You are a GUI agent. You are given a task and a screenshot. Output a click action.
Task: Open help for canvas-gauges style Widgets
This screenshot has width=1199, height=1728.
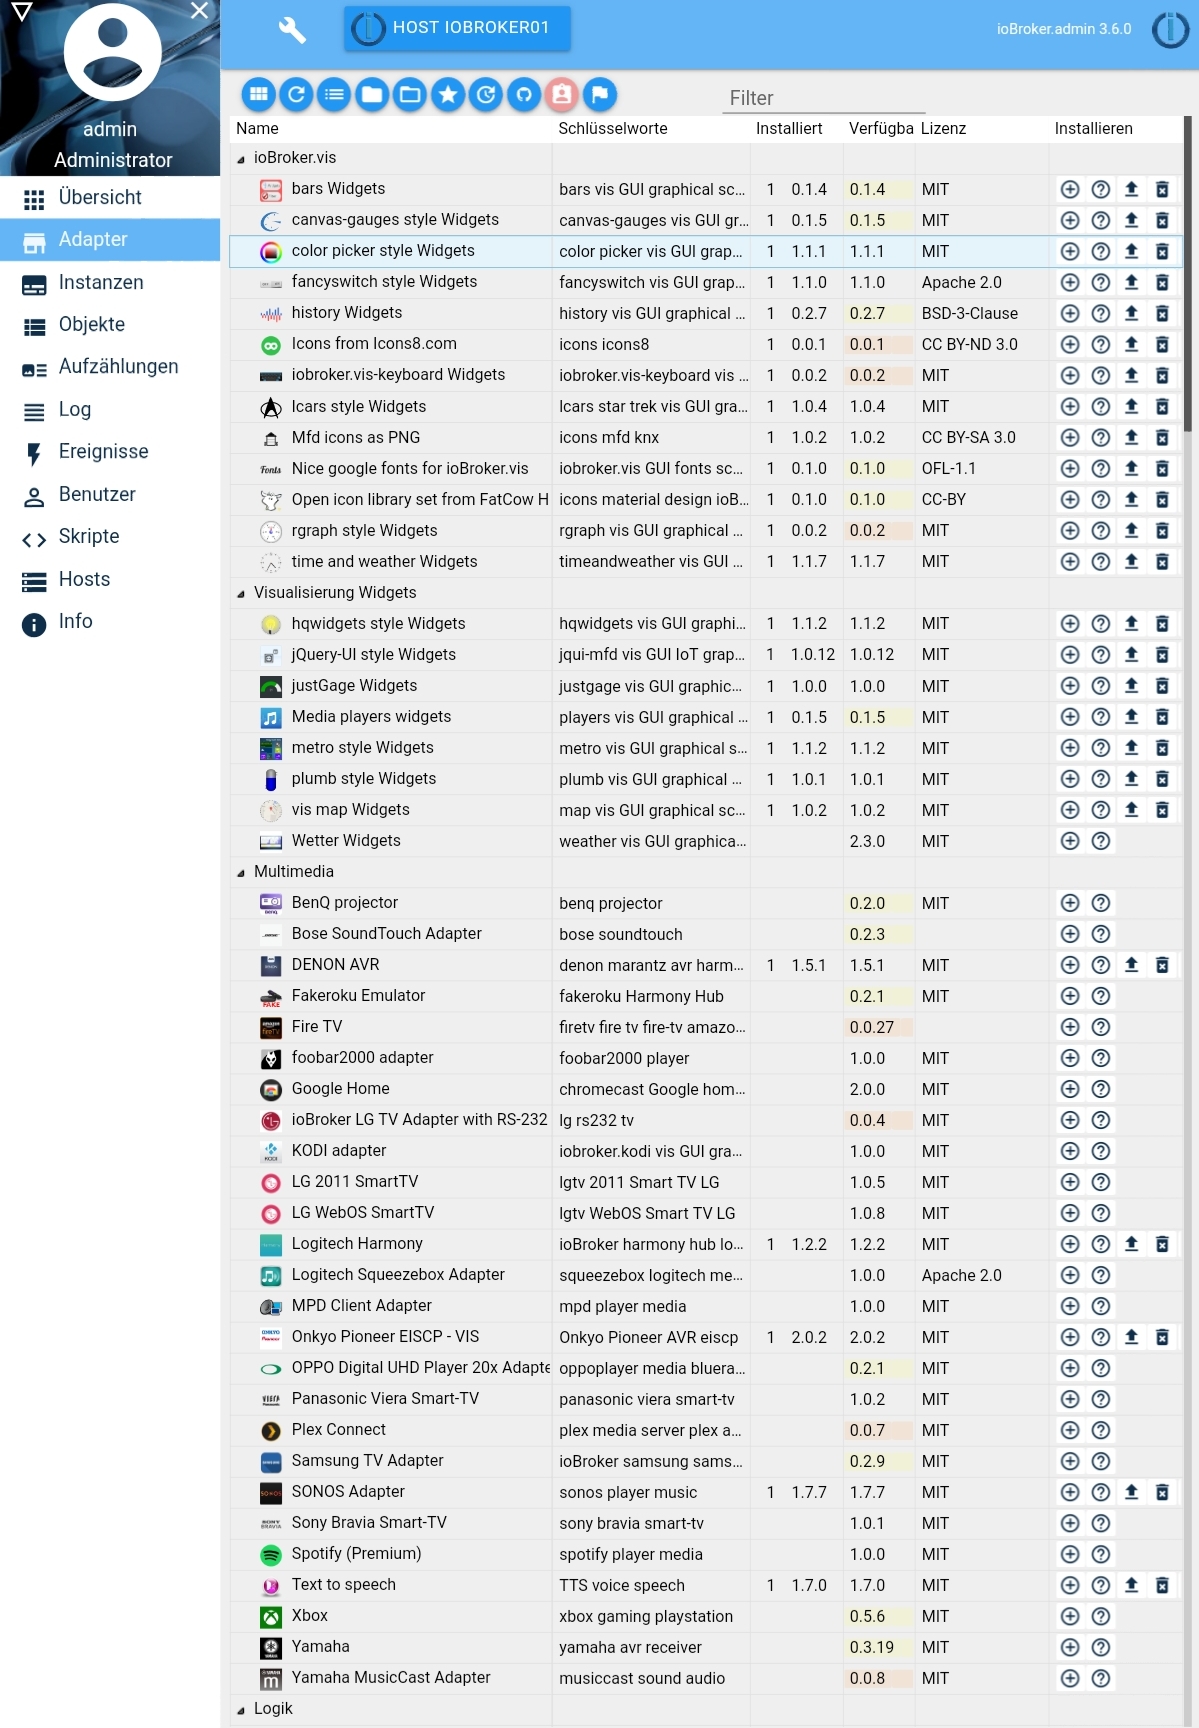tap(1101, 220)
